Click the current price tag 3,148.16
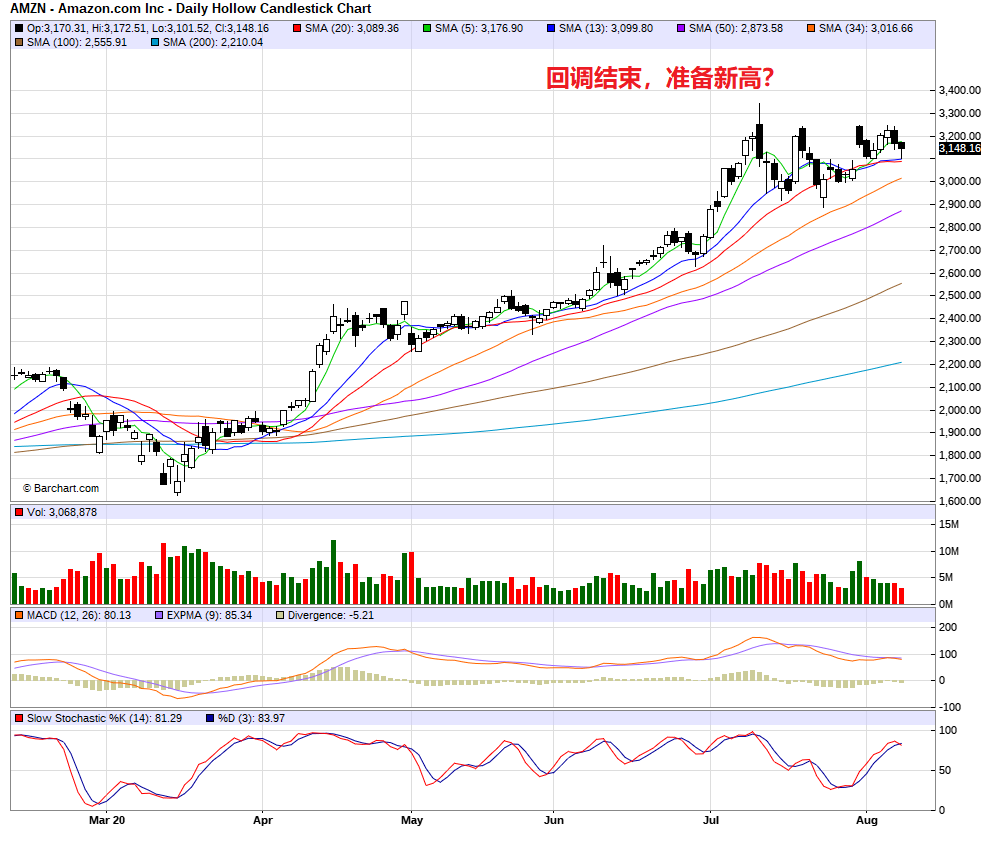Screen dimensions: 985x851 click(959, 148)
